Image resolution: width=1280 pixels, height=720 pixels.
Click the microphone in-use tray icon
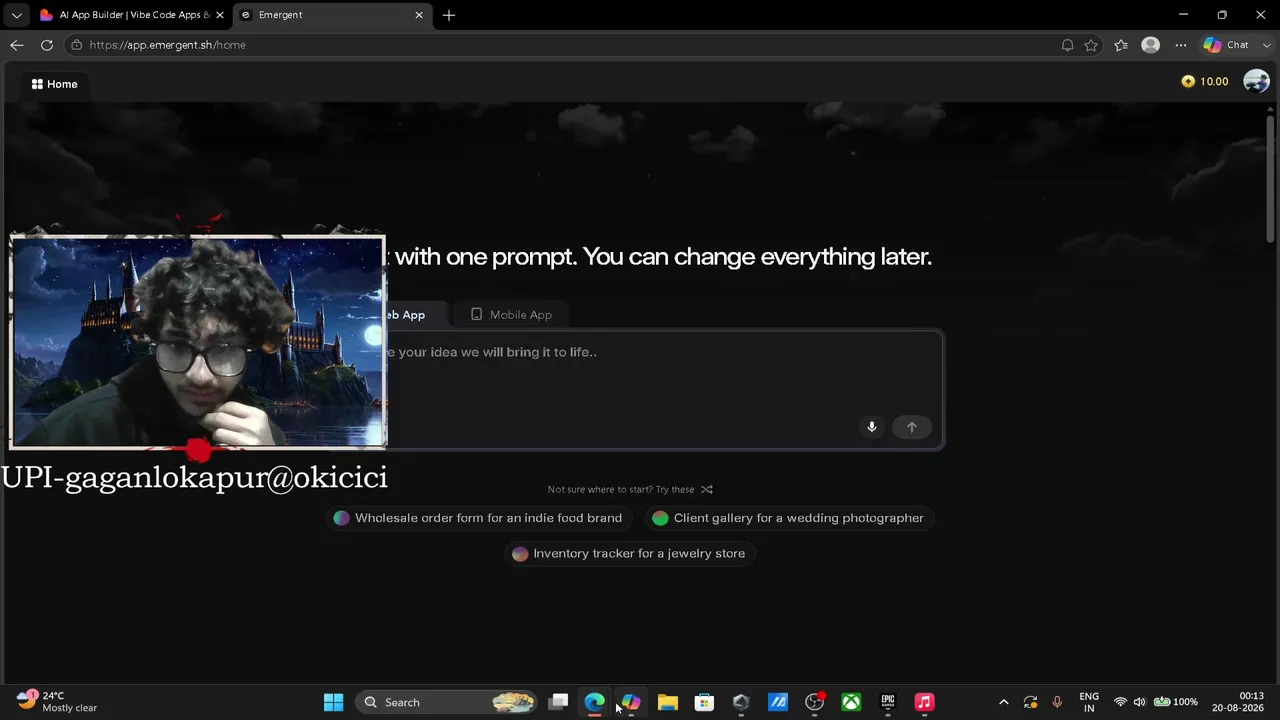tap(1057, 702)
